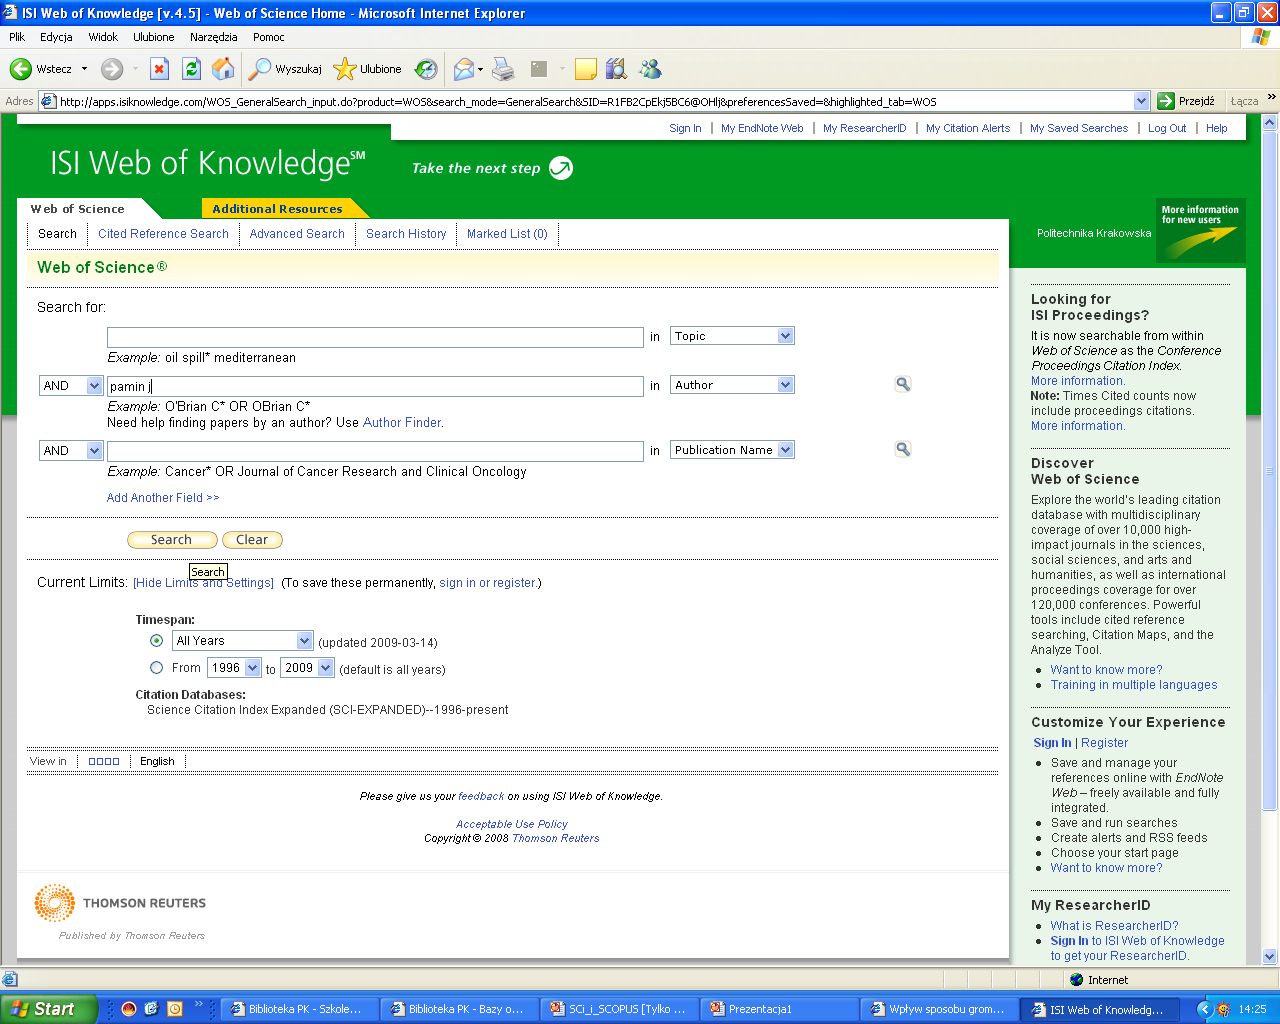Refresh the page with the toolbar icon
1280x1024 pixels.
pyautogui.click(x=191, y=69)
